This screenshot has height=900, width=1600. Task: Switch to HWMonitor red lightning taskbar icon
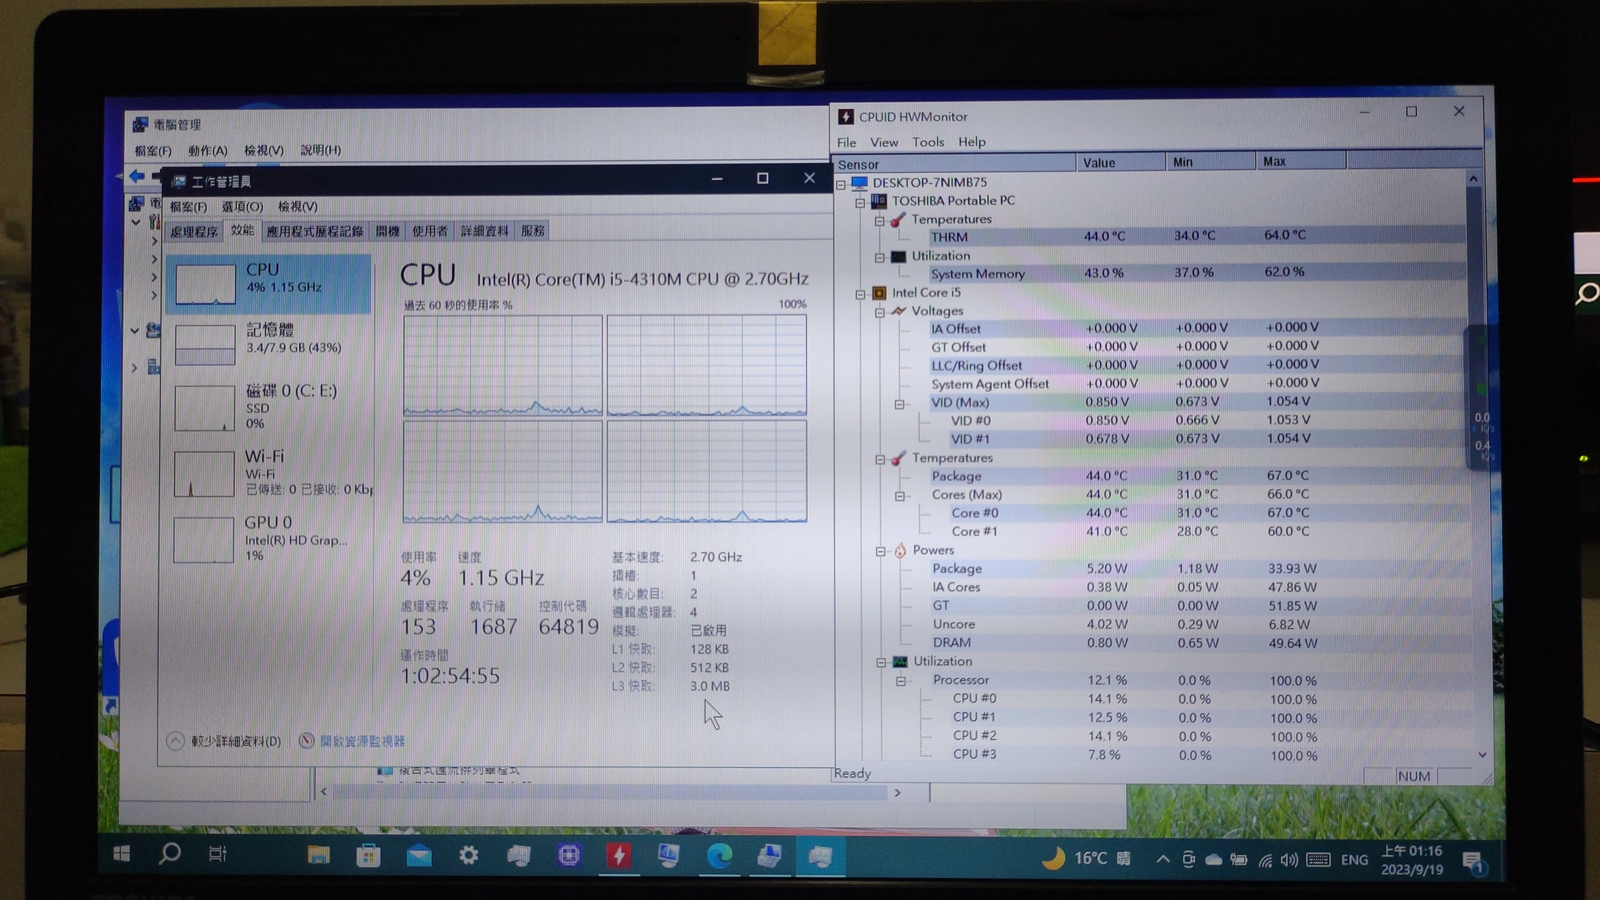tap(619, 855)
